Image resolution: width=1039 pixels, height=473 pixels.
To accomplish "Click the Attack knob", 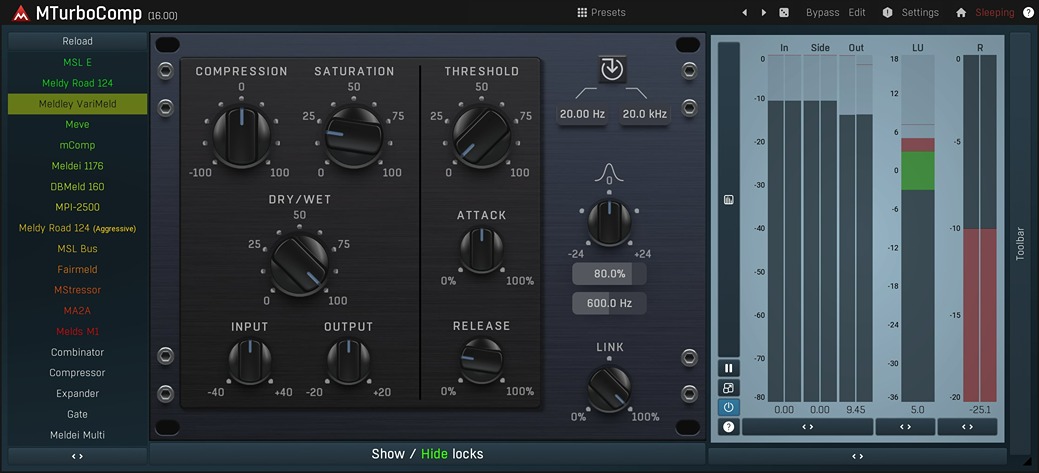I will (x=482, y=249).
